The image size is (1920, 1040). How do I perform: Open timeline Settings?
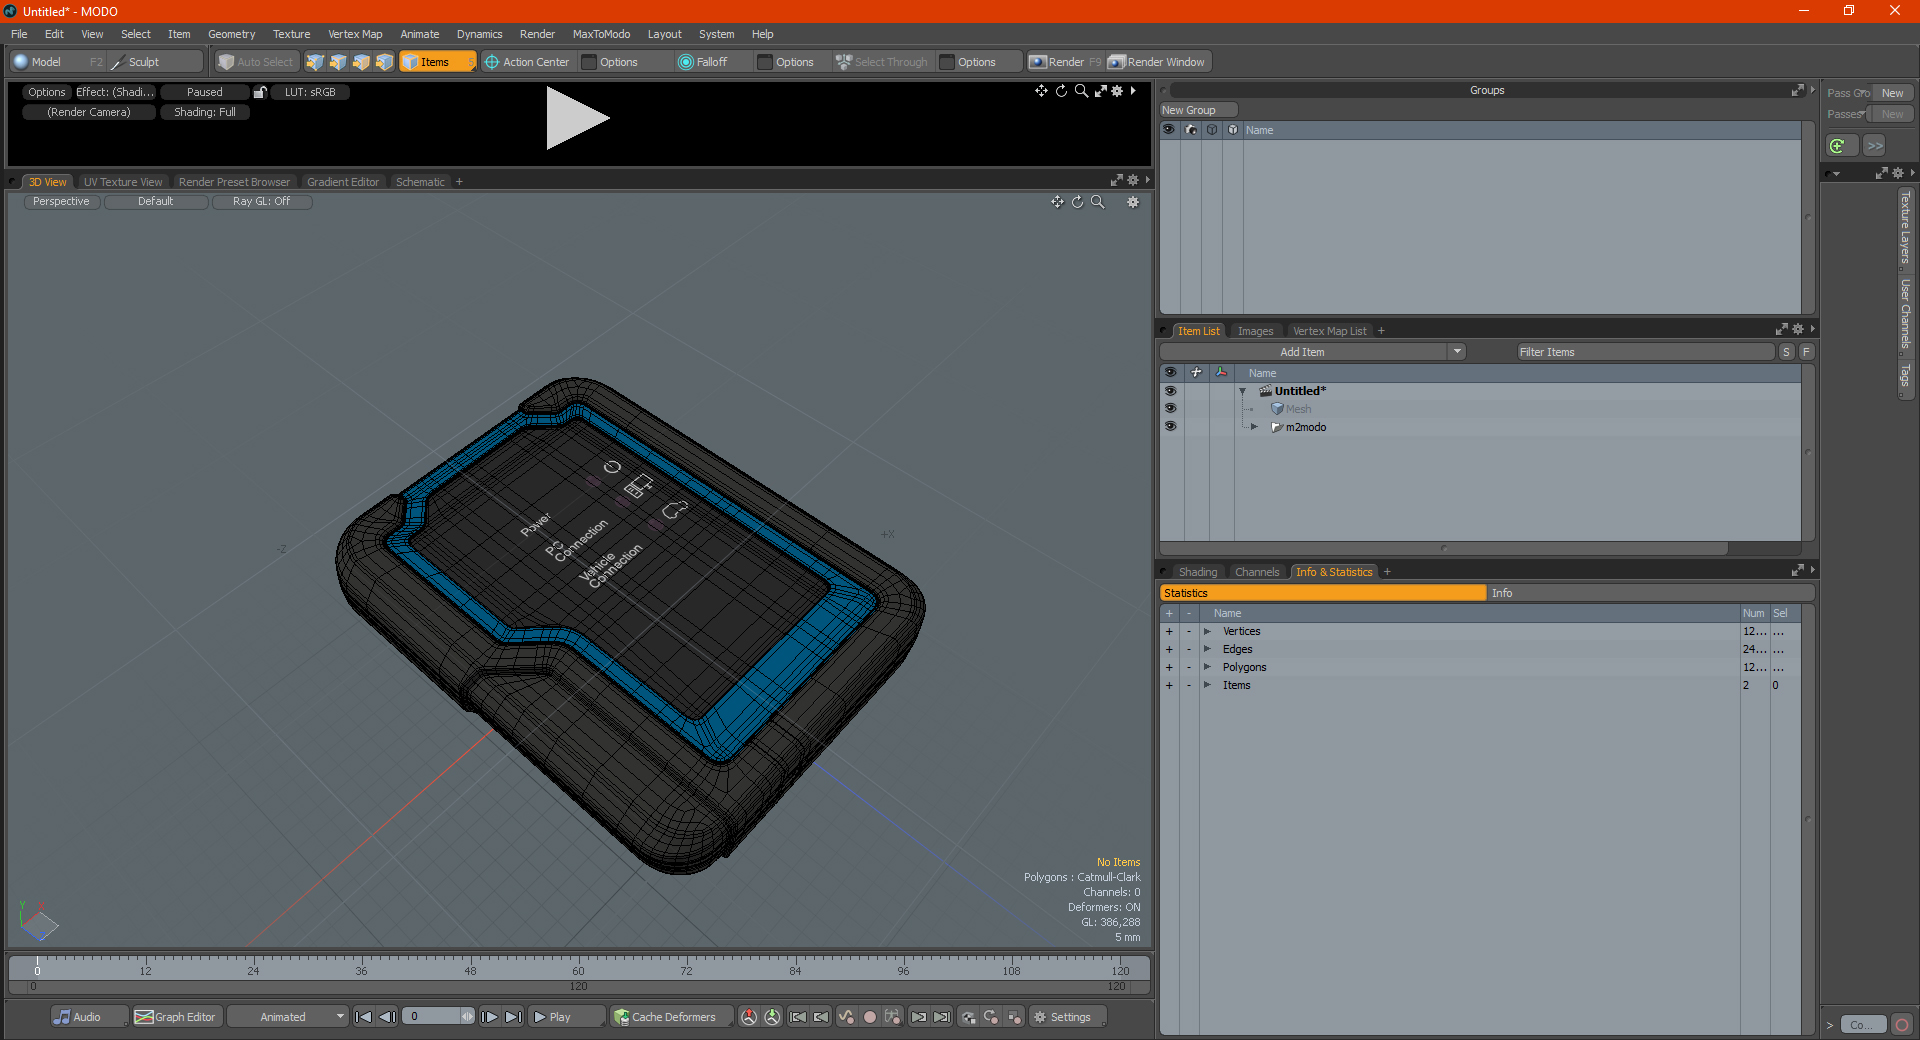tap(1068, 1017)
